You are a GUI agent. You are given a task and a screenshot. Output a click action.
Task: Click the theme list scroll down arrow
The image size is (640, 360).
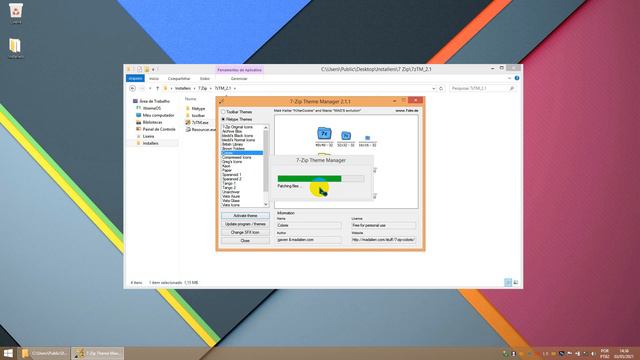pos(266,204)
